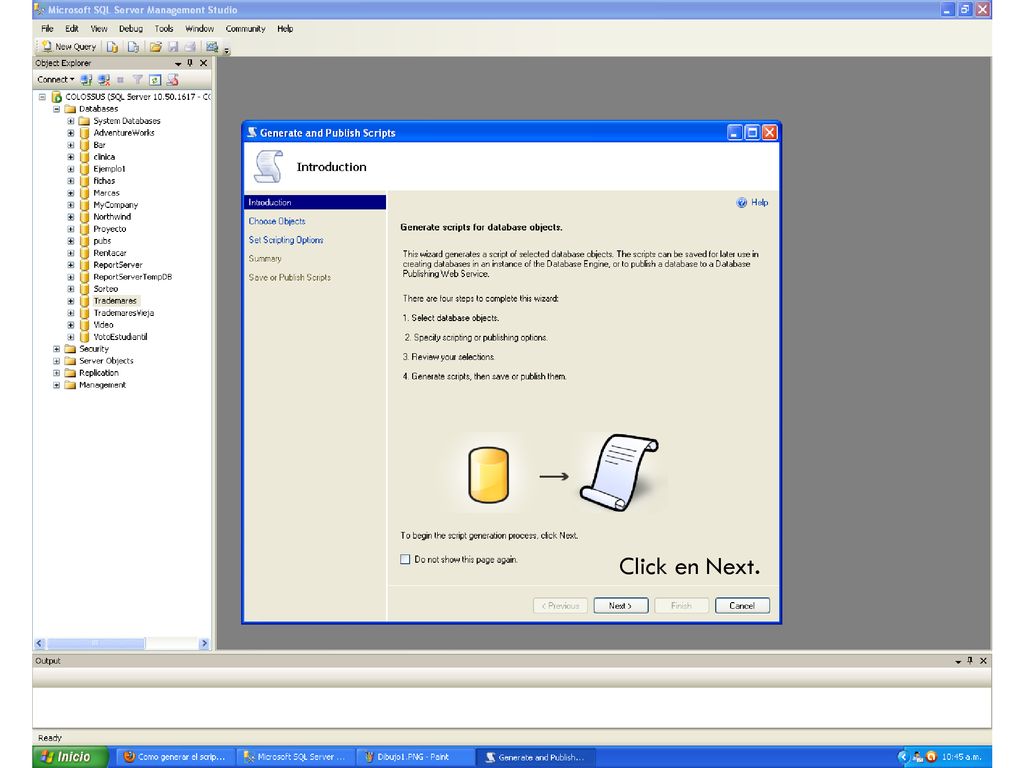Viewport: 1024px width, 768px height.
Task: Click the Analysis Services query icon
Action: click(133, 46)
